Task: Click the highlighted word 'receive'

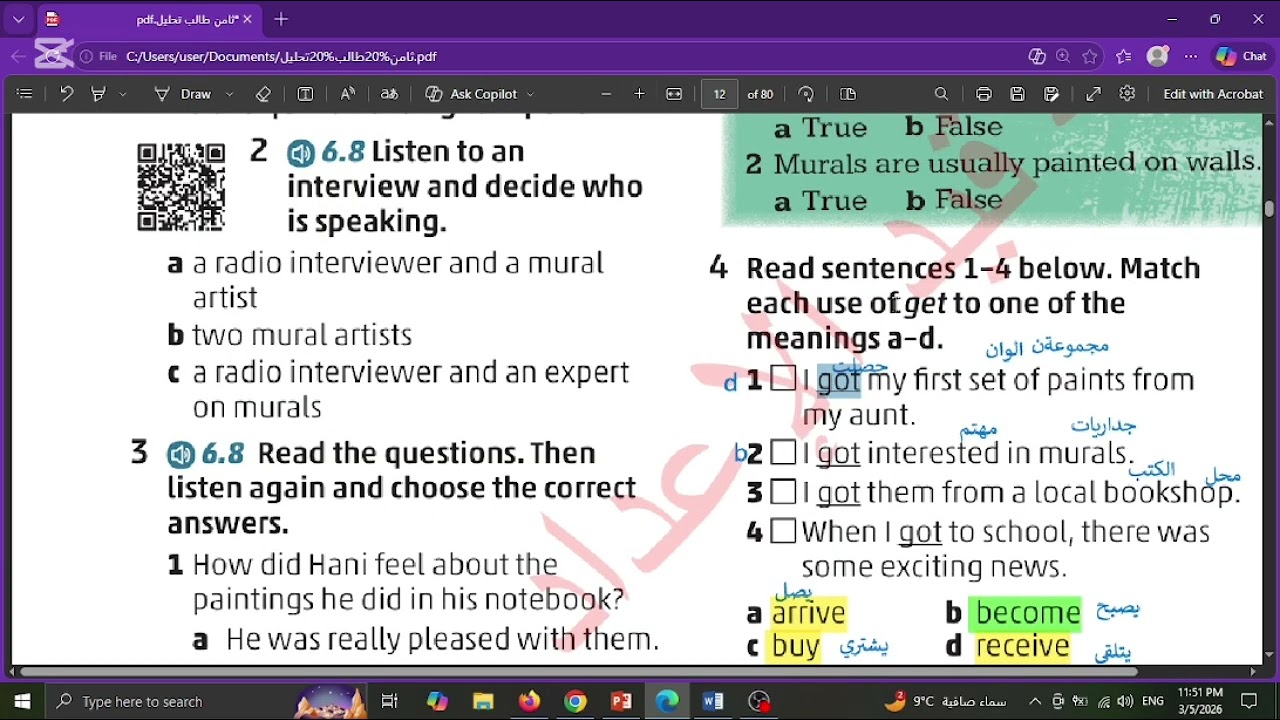Action: [x=1022, y=647]
